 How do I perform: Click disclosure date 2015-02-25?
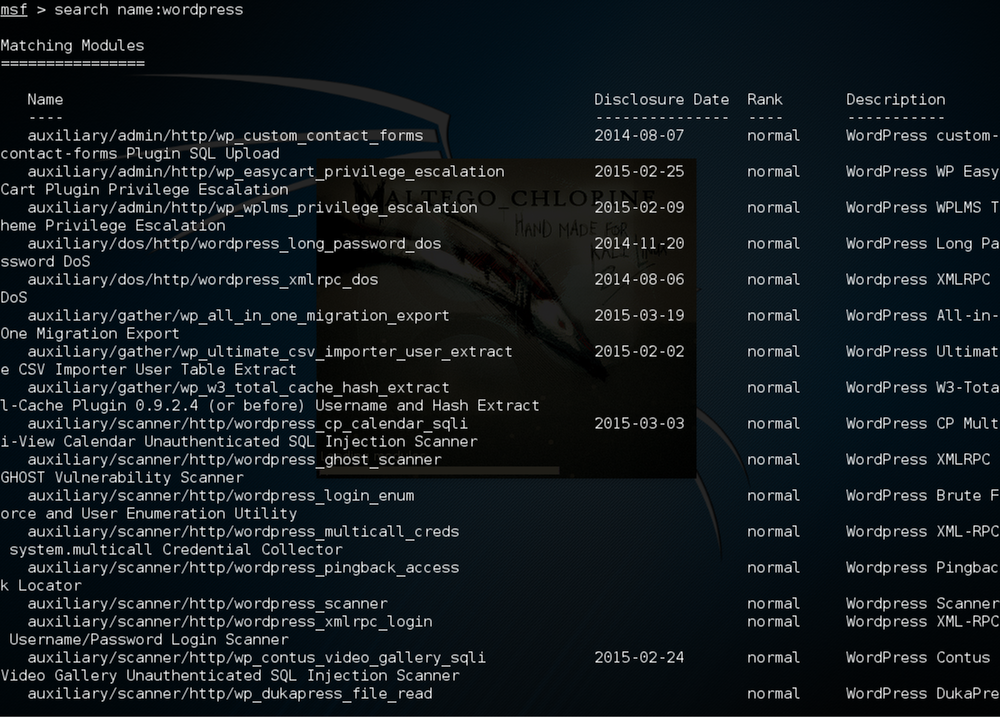(x=639, y=172)
